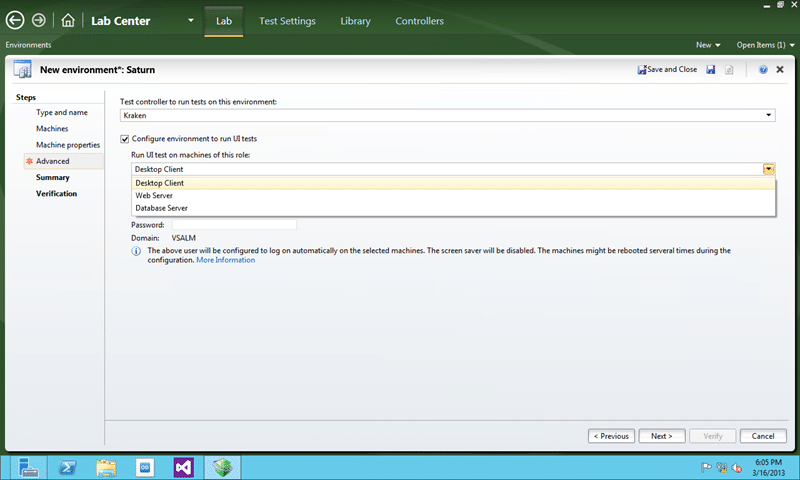The image size is (800, 480).
Task: Click the grayed document icon beside Save
Action: coord(729,69)
